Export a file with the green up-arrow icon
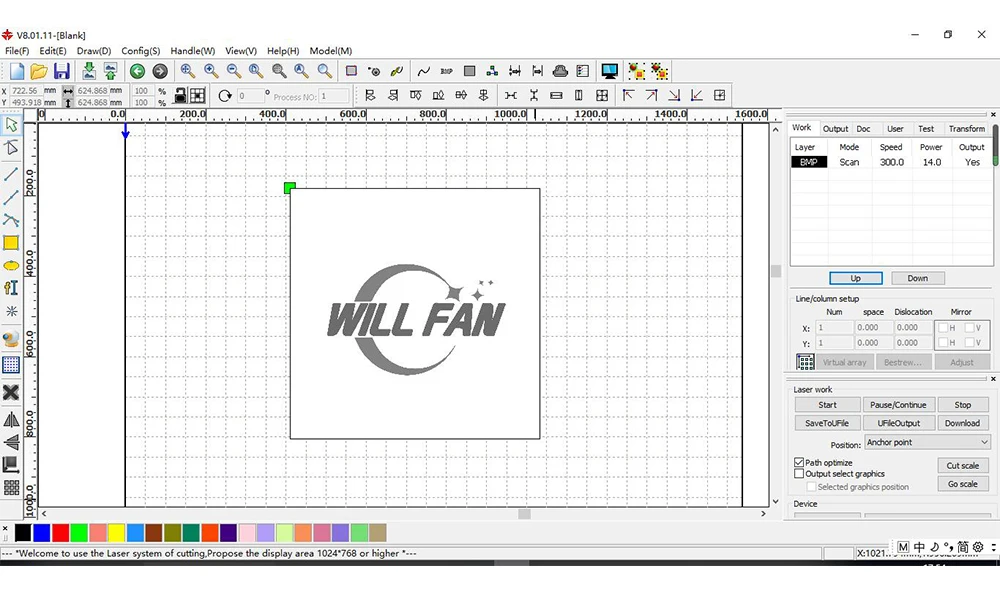The height and width of the screenshot is (600, 1000). click(x=110, y=71)
